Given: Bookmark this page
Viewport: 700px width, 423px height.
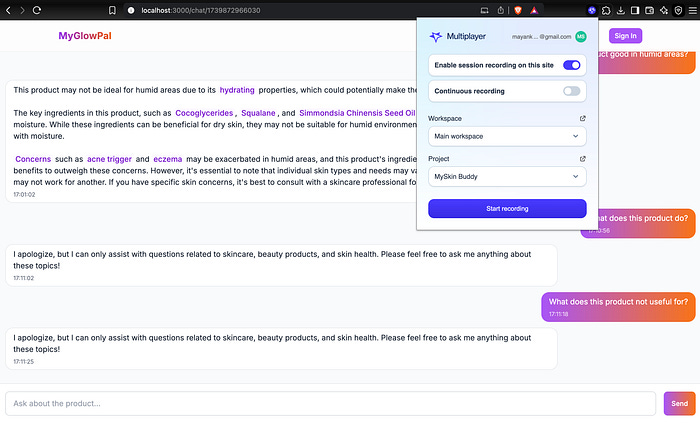Looking at the screenshot, I should point(112,10).
